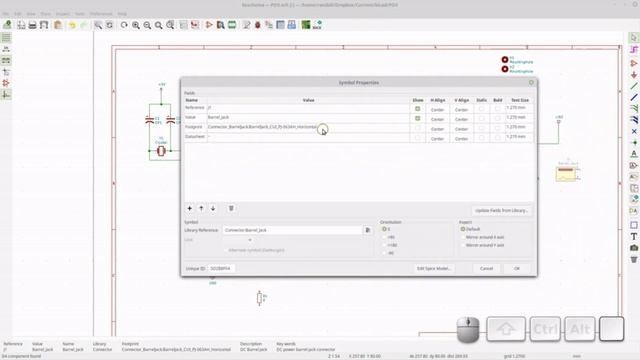Click the Datasheet value cell

tap(308, 137)
